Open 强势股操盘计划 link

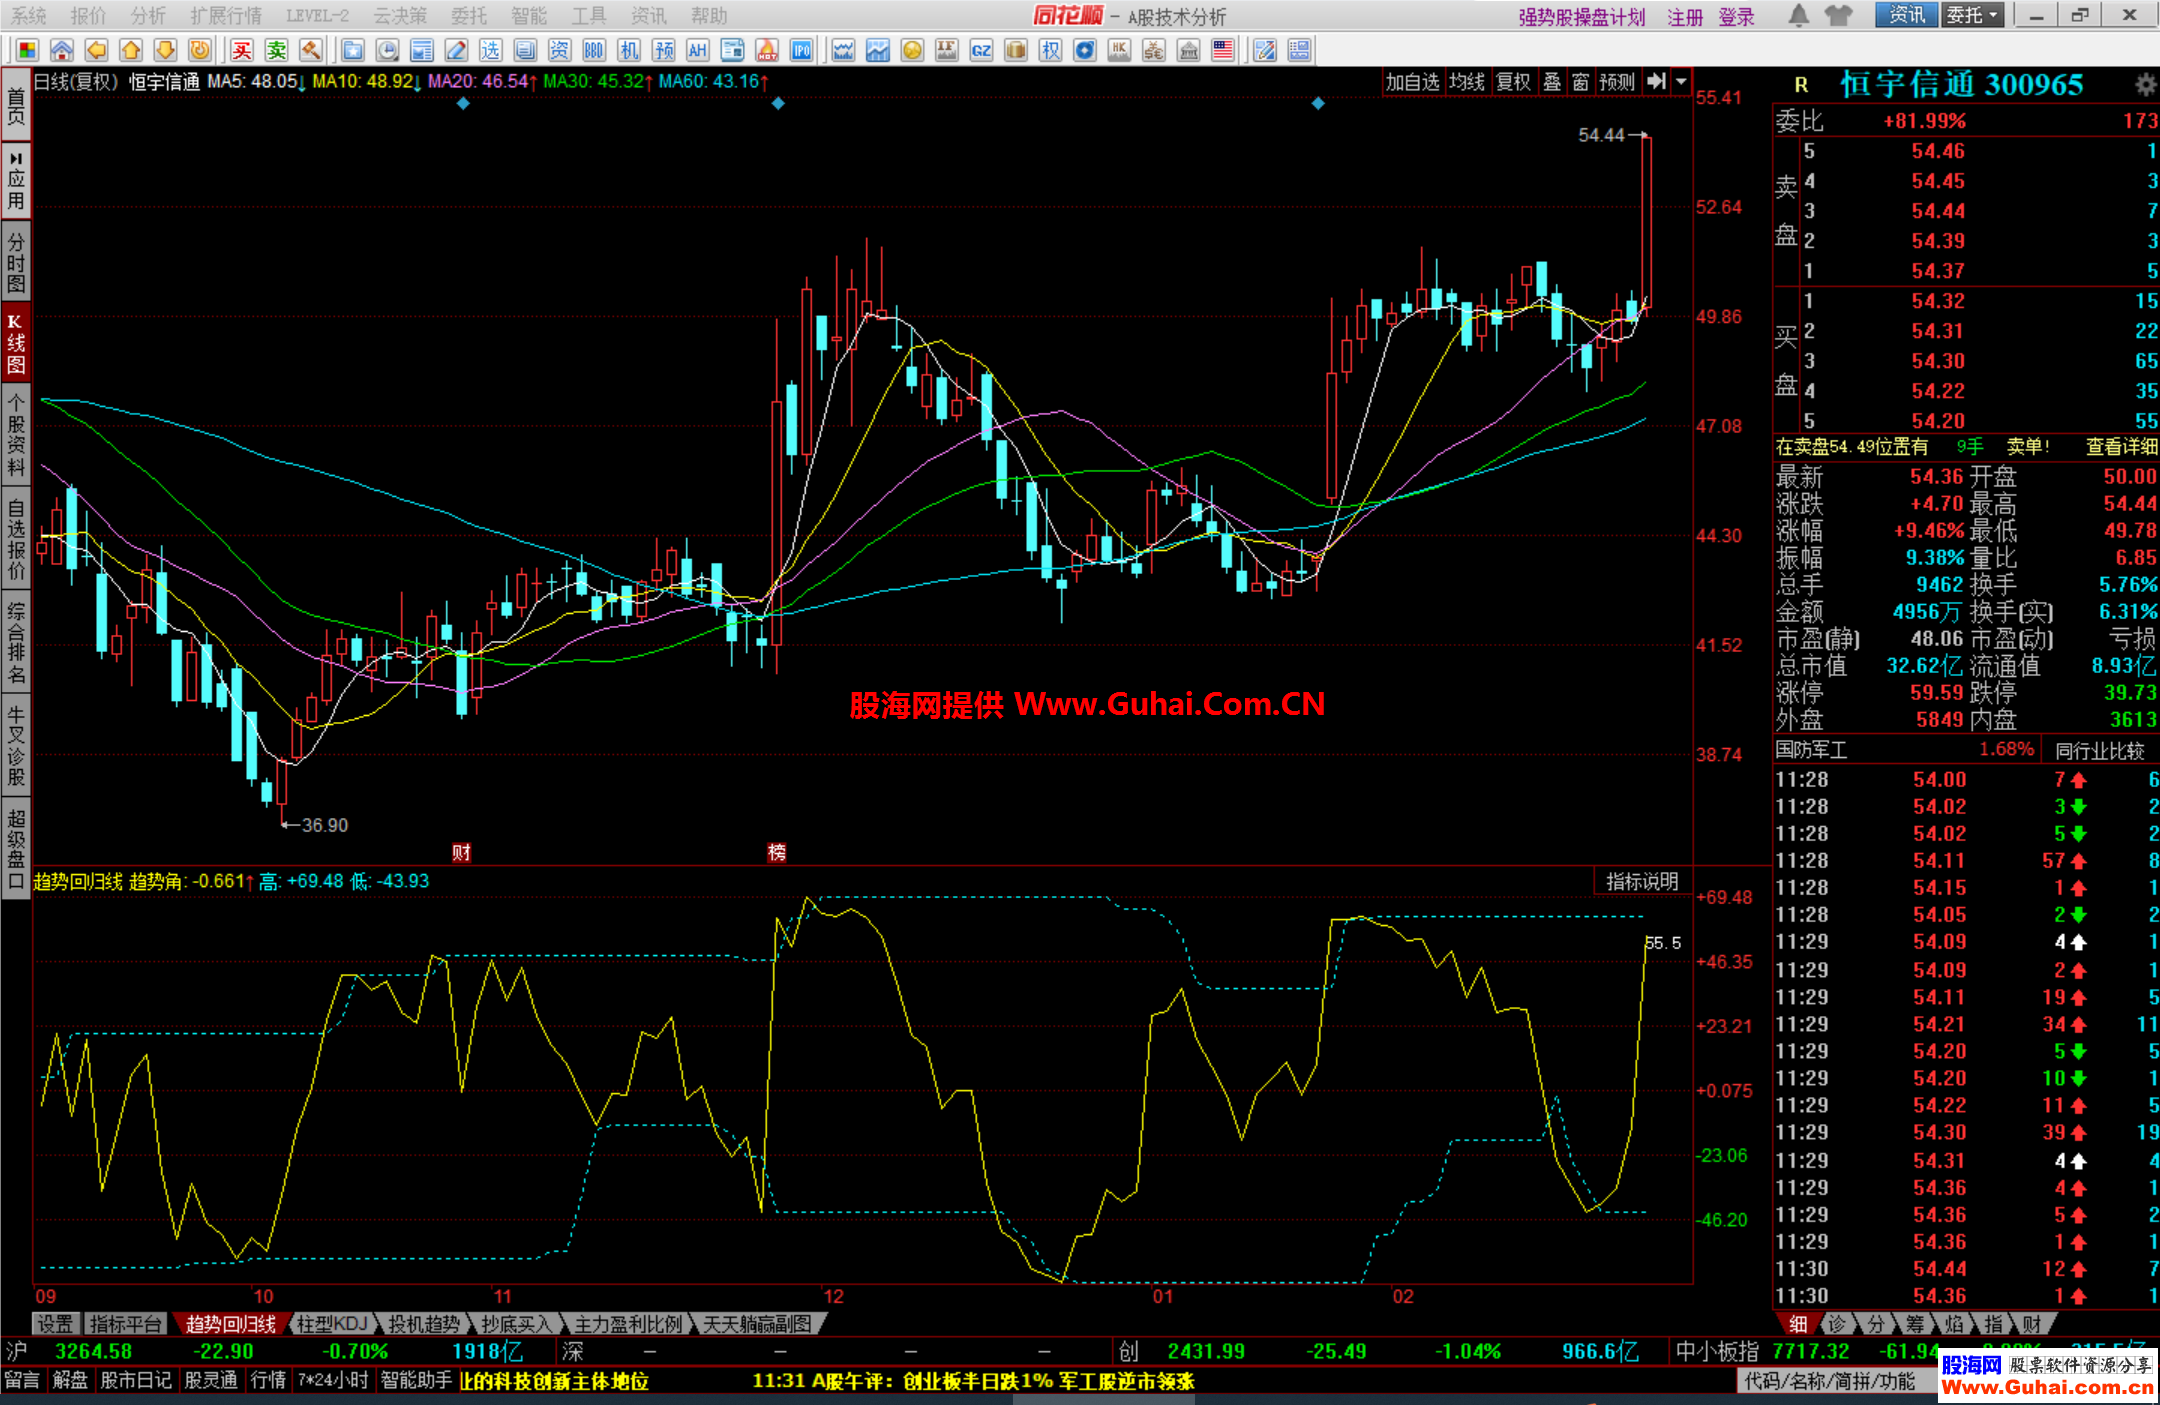click(x=1582, y=17)
